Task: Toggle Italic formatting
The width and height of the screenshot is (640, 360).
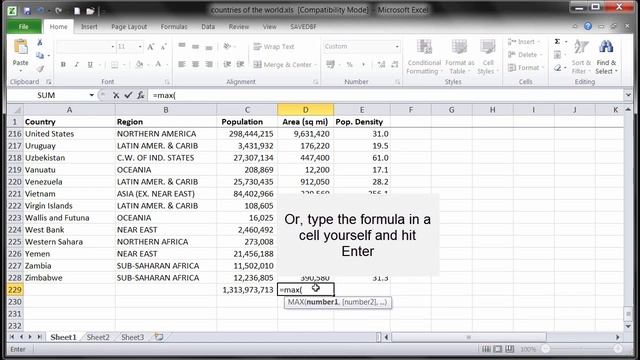Action: [x=76, y=64]
